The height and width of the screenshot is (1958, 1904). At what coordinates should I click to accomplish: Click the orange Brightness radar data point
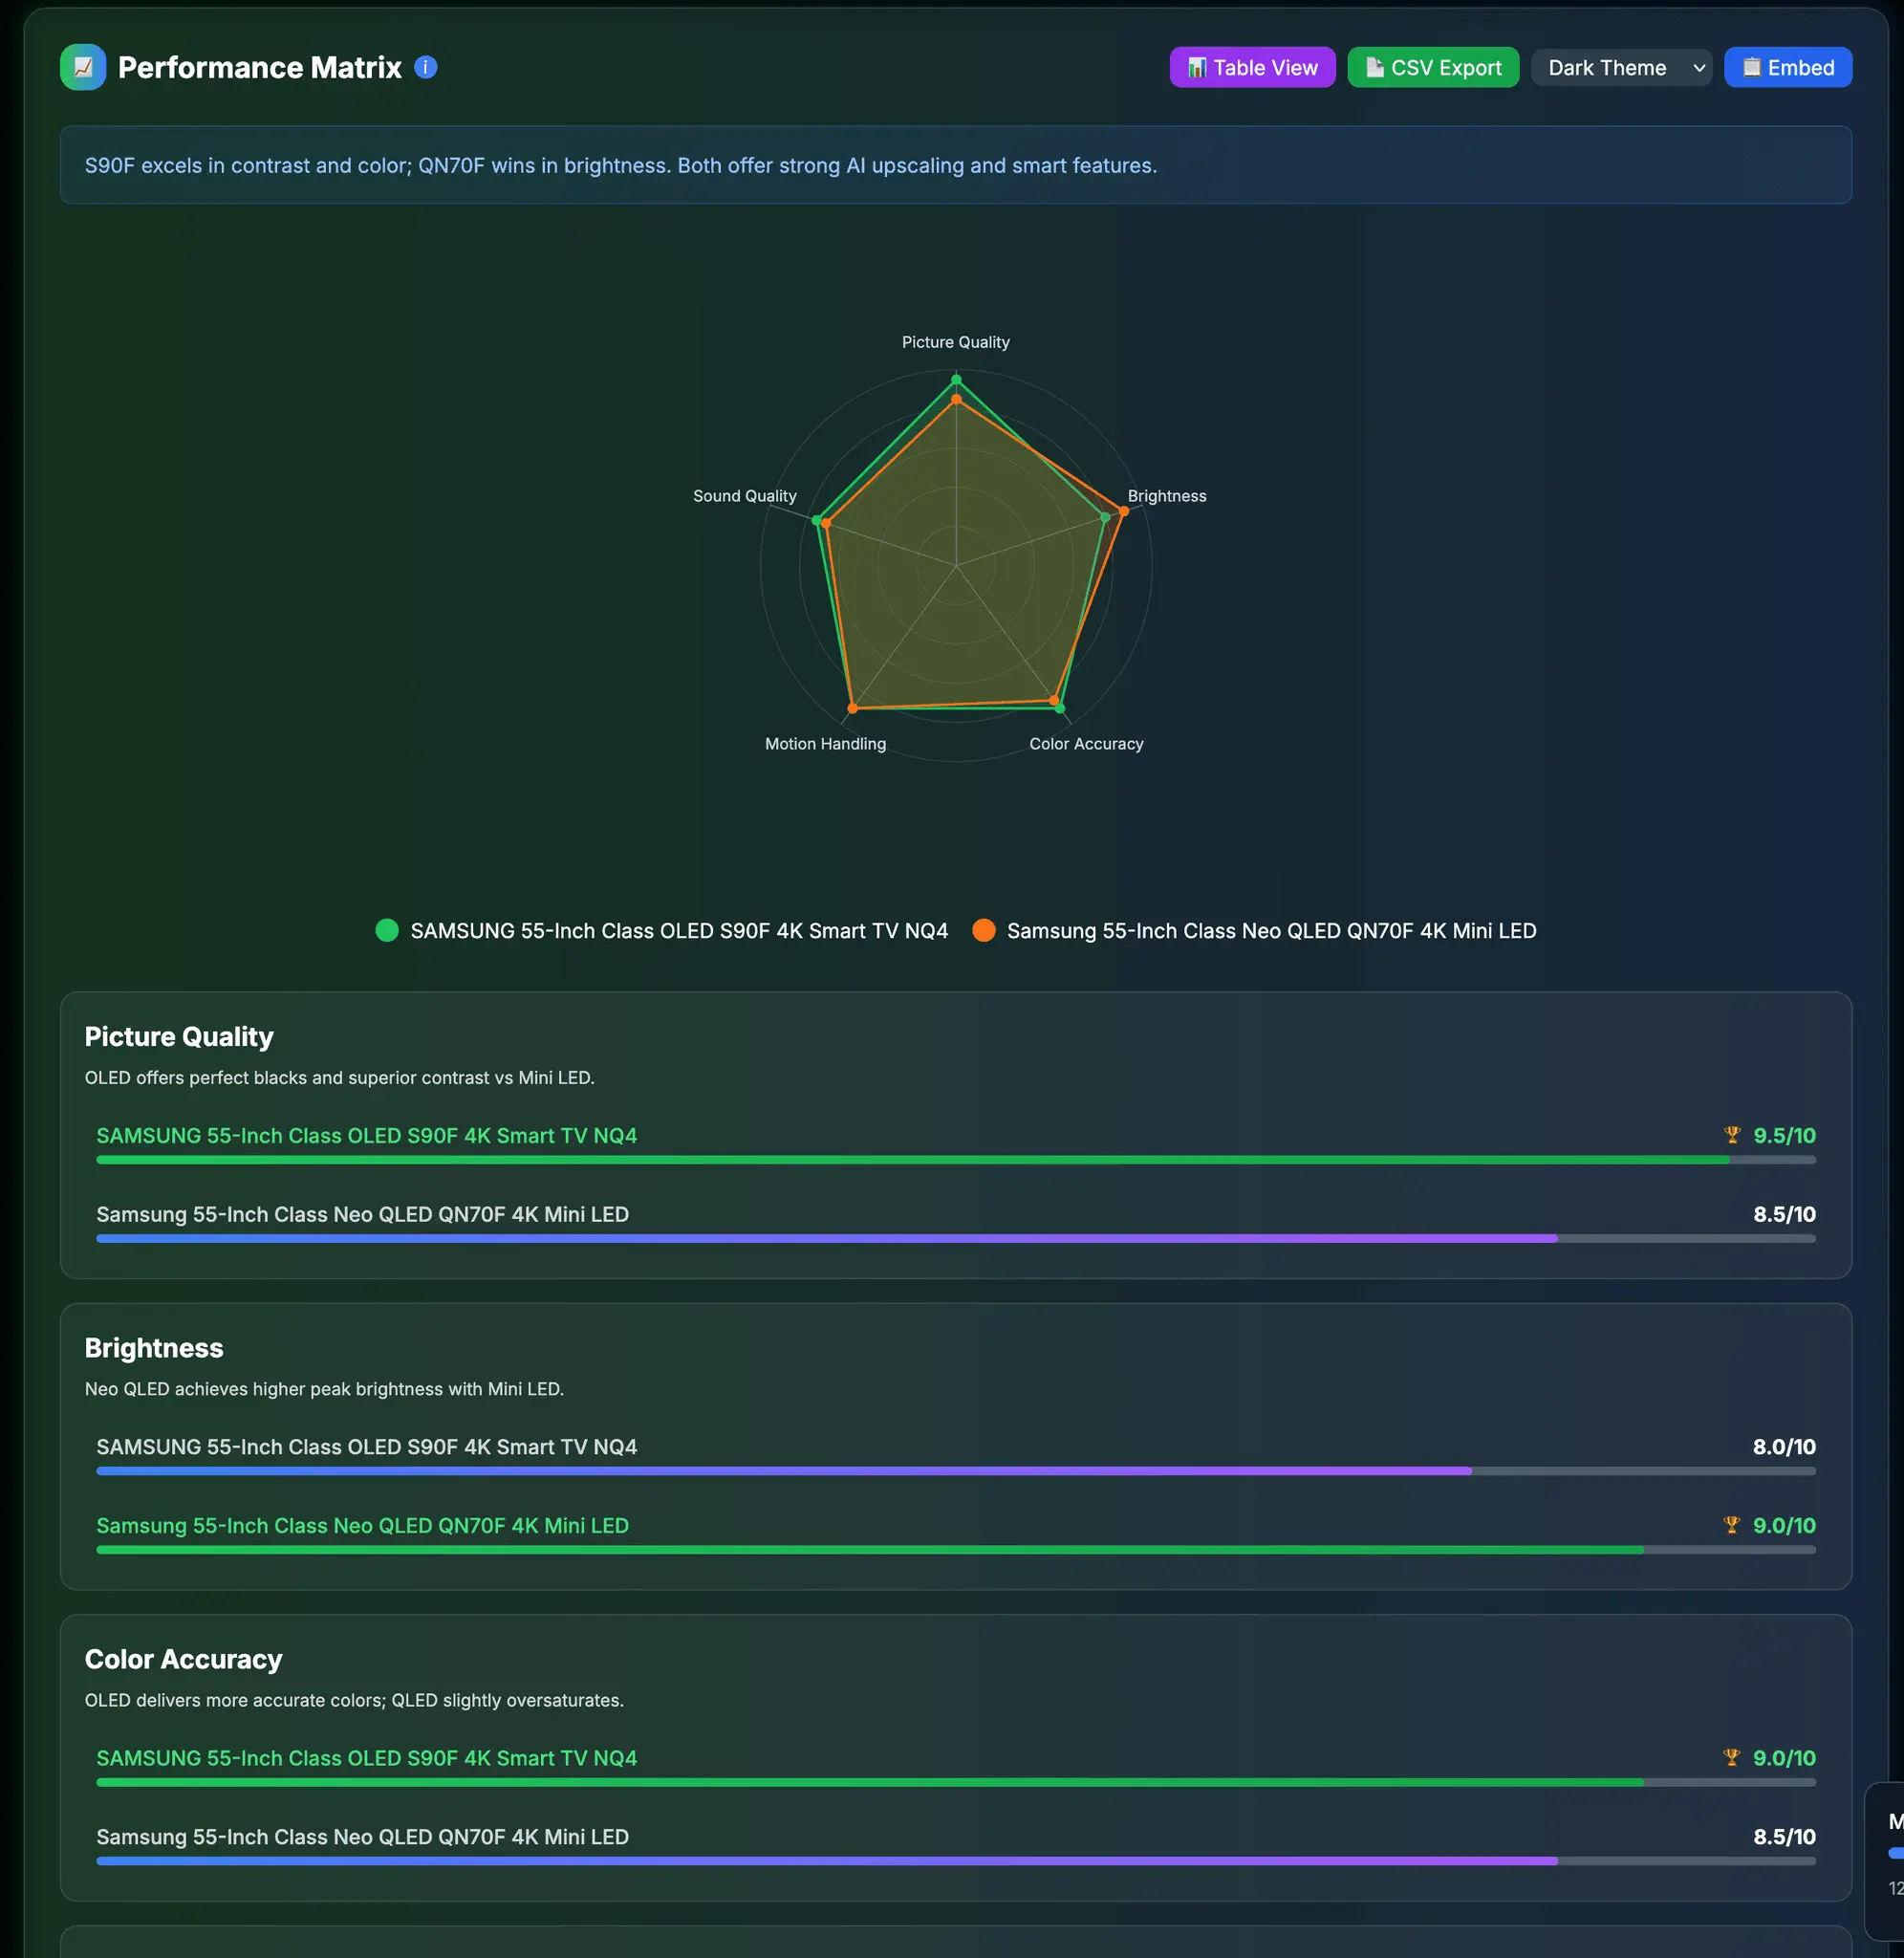[1124, 511]
